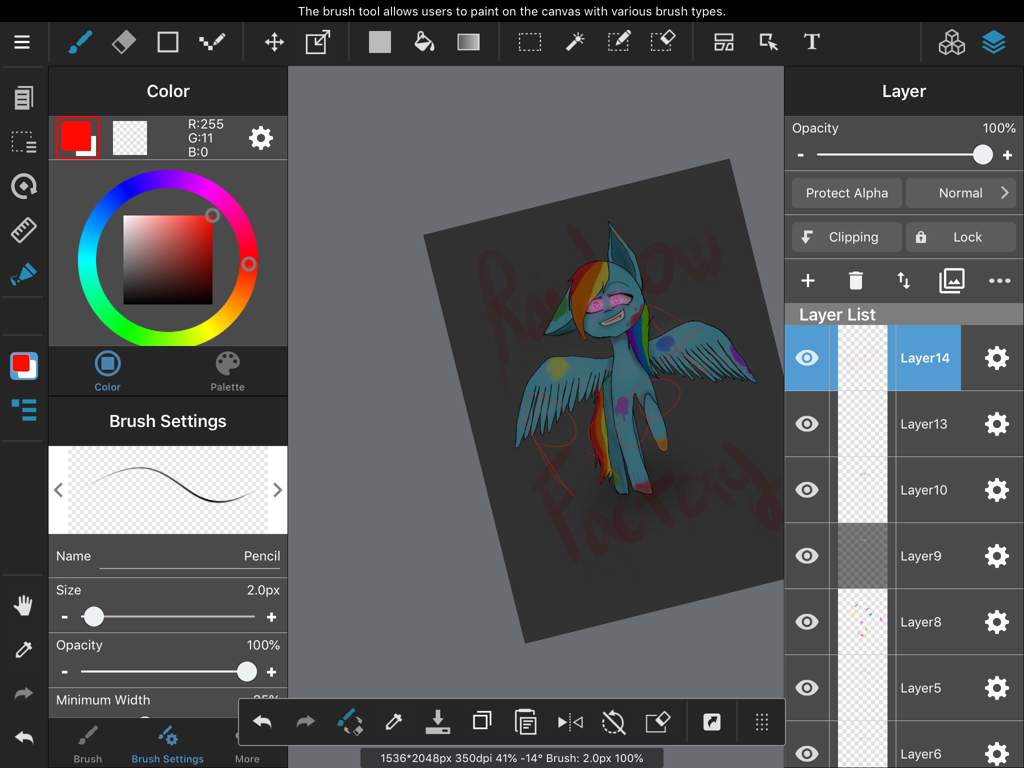
Task: Hide Layer8 with its eye icon
Action: coord(807,622)
